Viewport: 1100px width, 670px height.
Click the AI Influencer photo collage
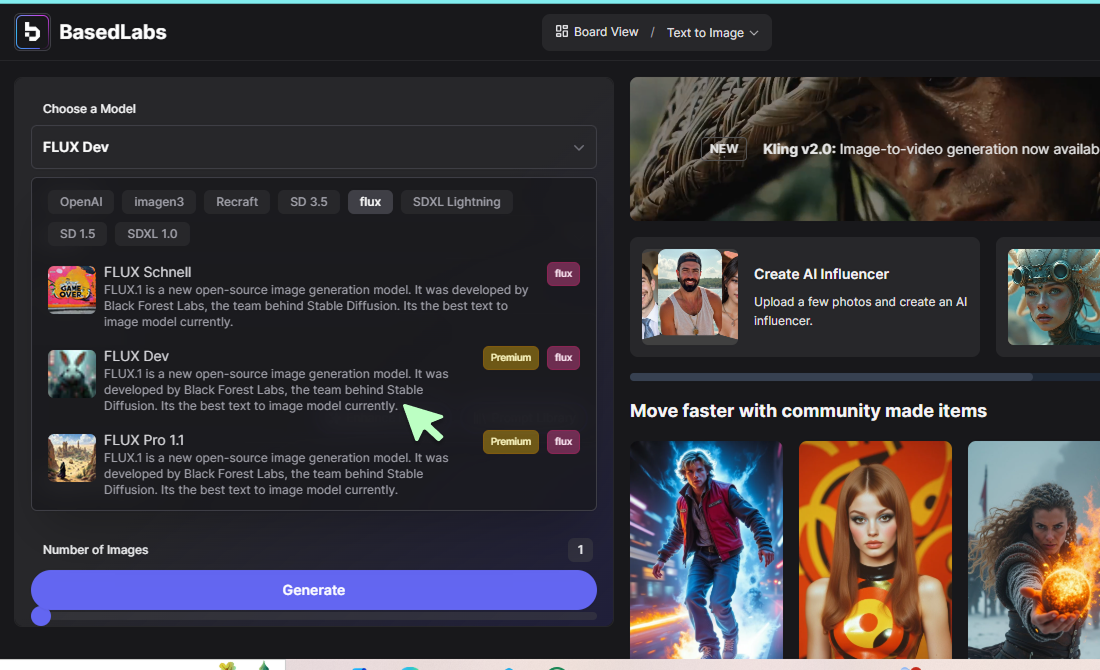click(x=690, y=295)
